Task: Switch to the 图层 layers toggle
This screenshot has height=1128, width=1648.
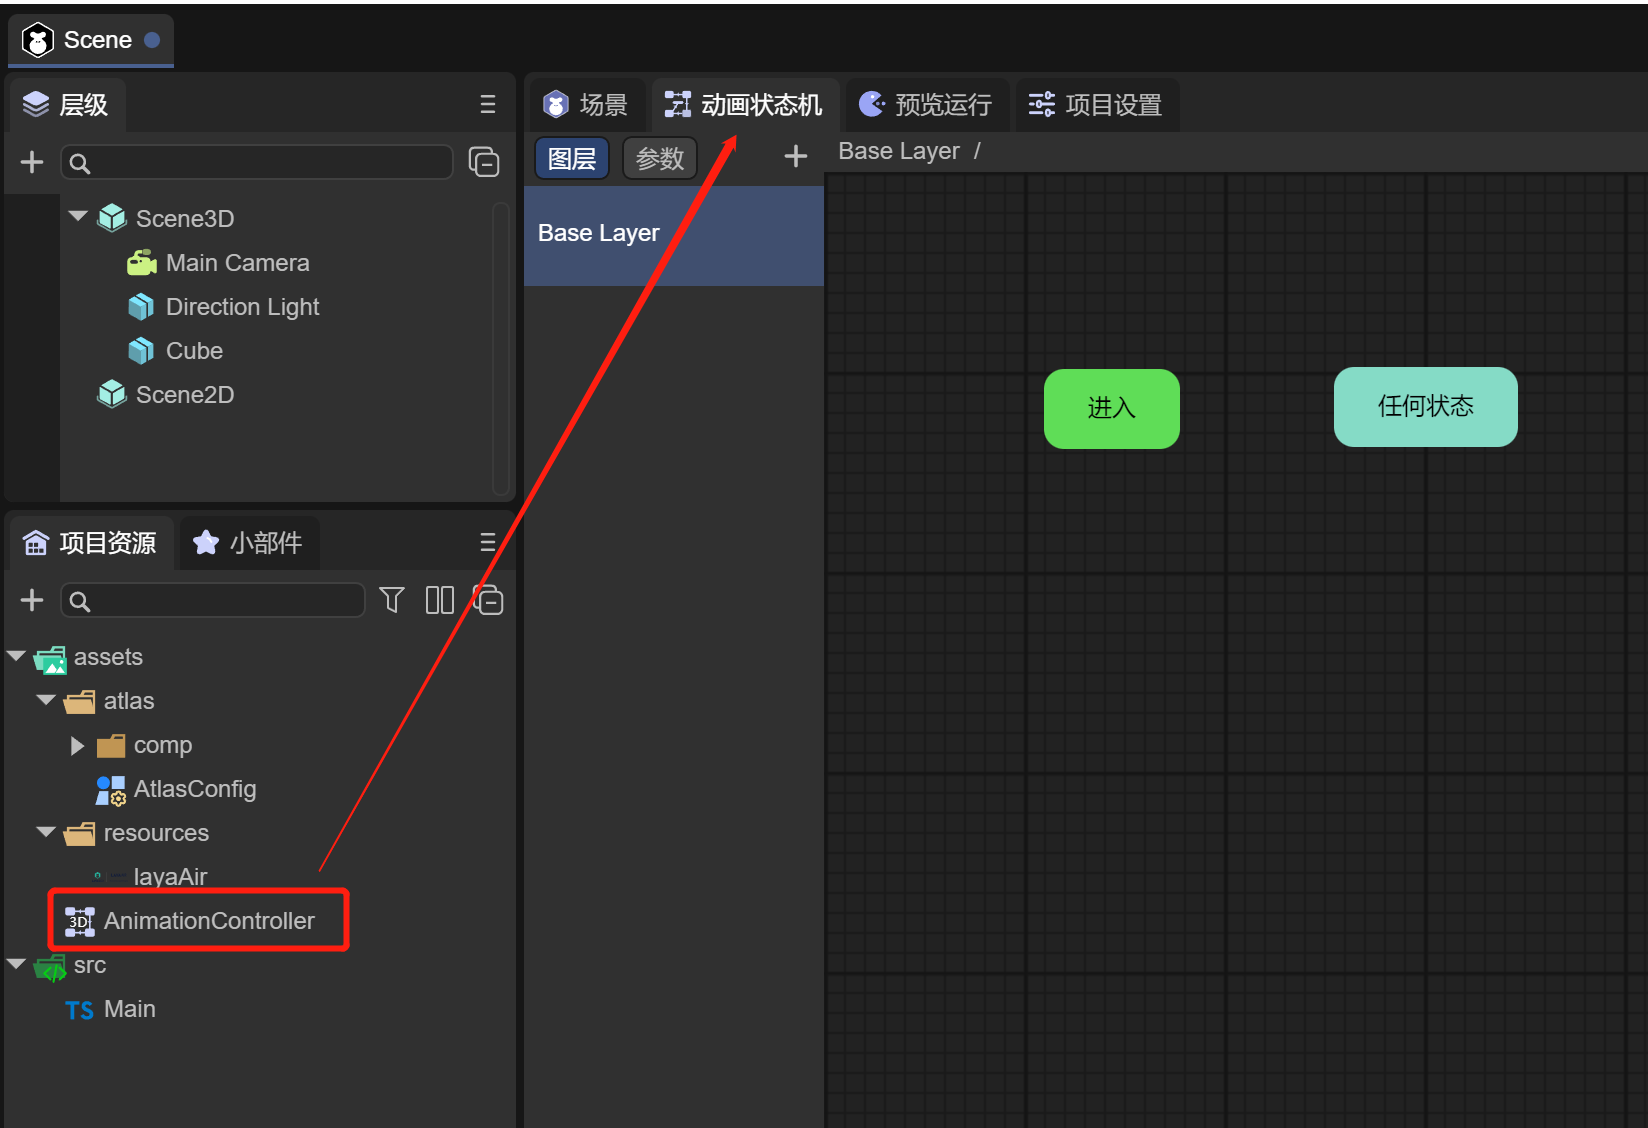Action: point(572,158)
